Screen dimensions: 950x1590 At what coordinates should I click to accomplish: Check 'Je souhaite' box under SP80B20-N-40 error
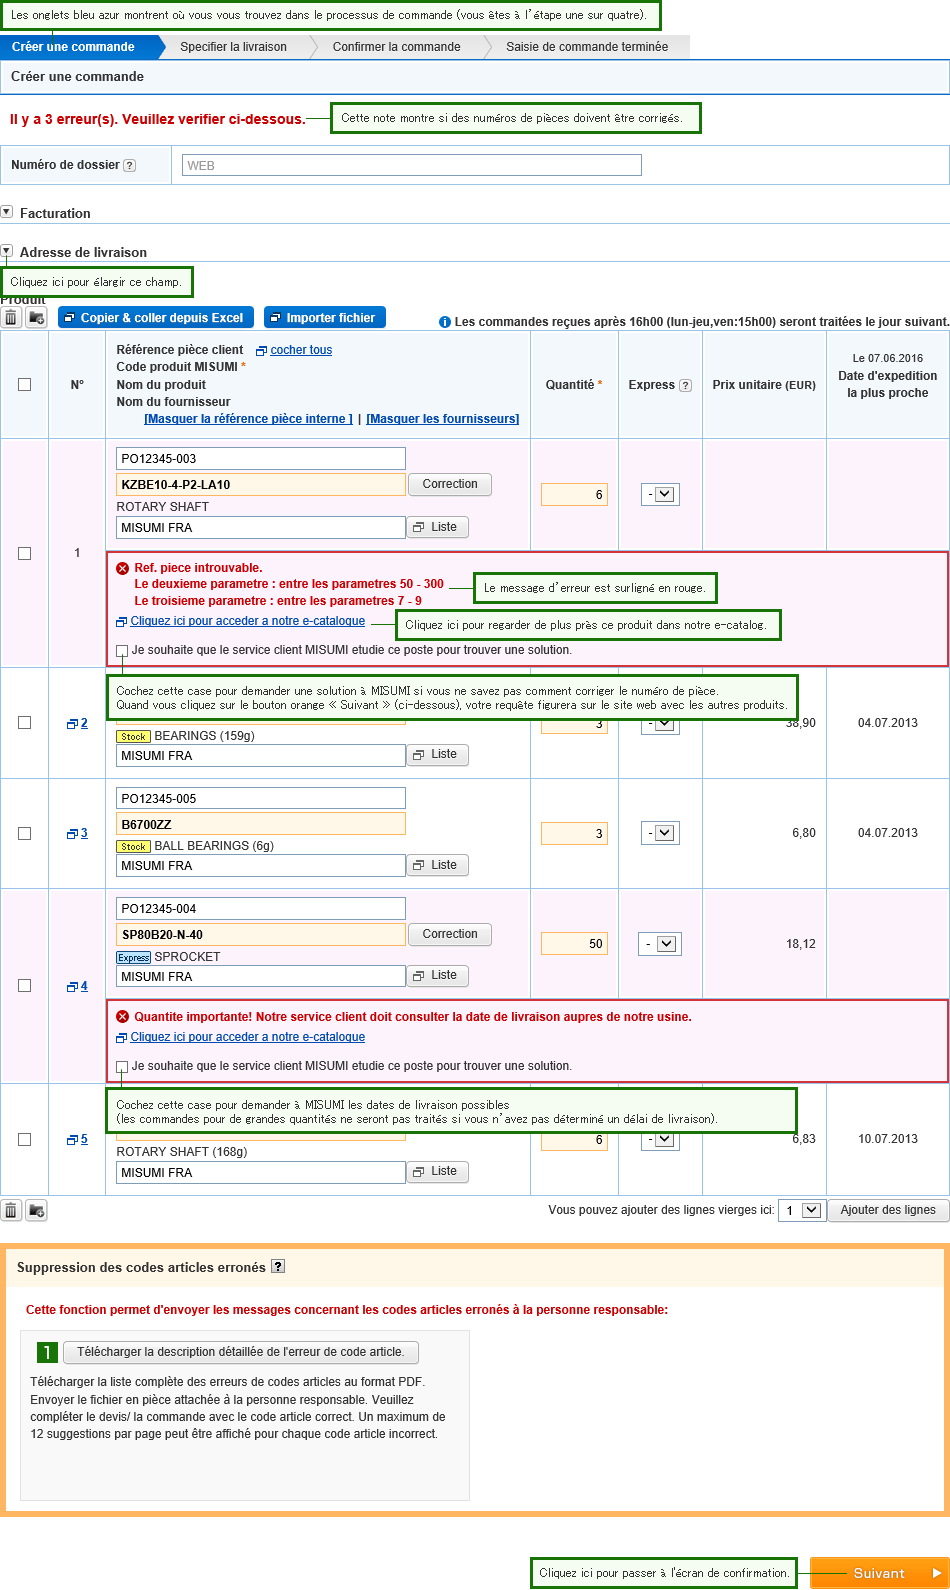point(122,1066)
